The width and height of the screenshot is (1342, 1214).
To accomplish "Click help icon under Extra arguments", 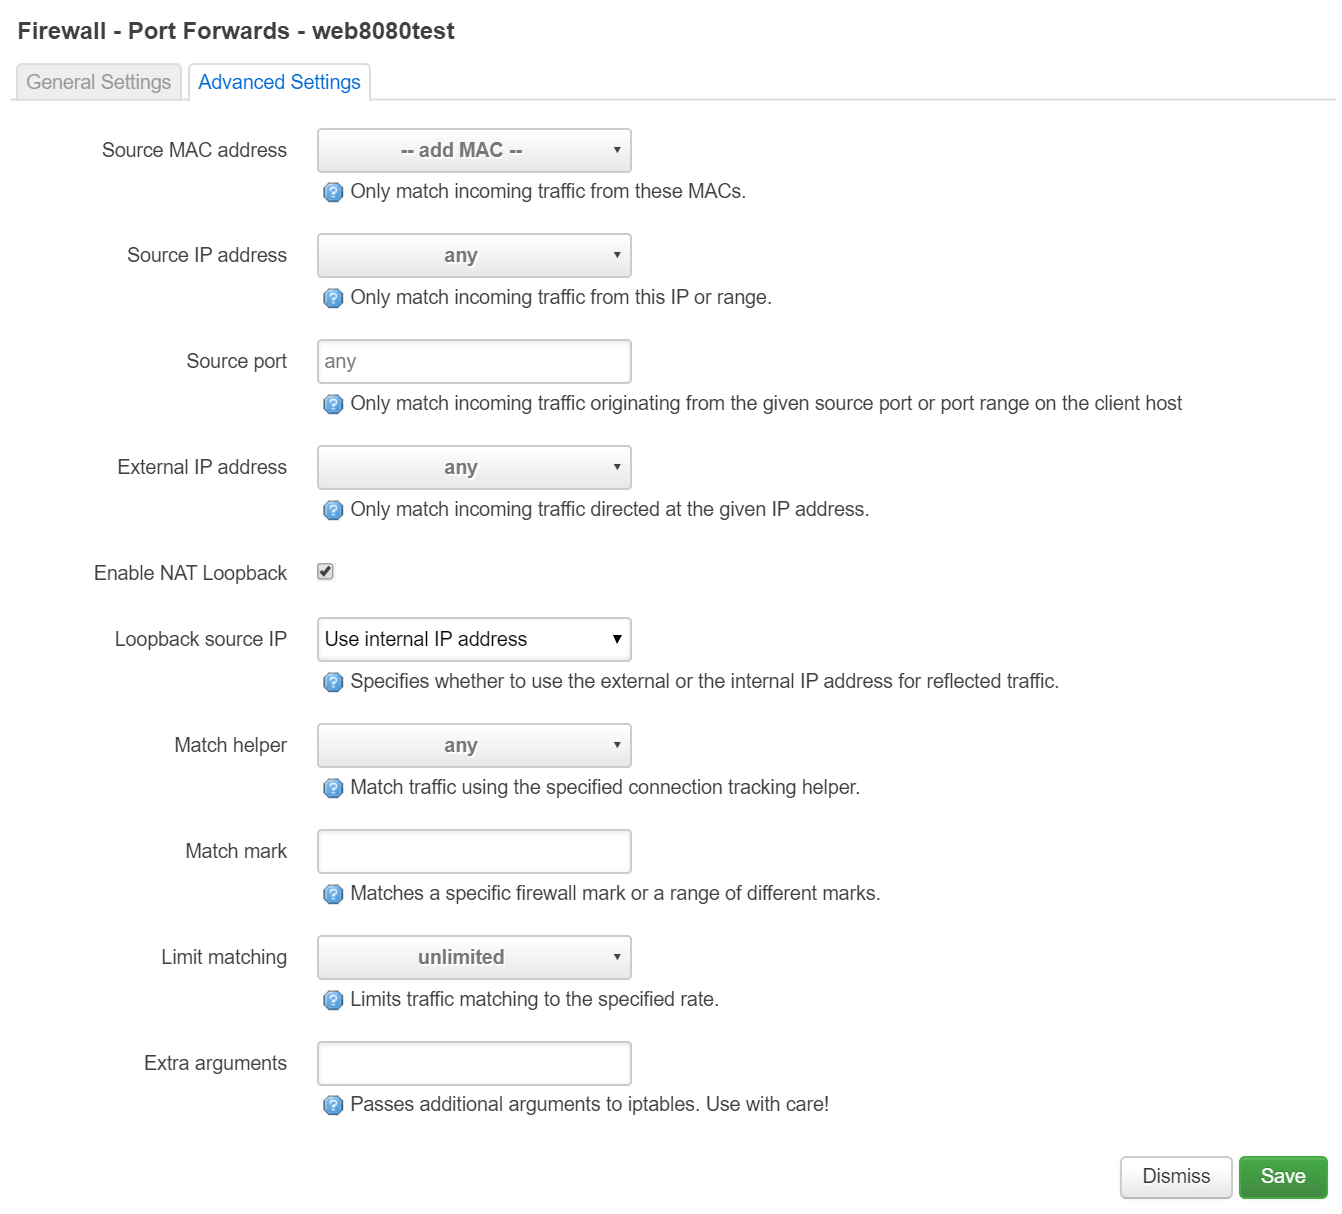I will pos(333,1105).
